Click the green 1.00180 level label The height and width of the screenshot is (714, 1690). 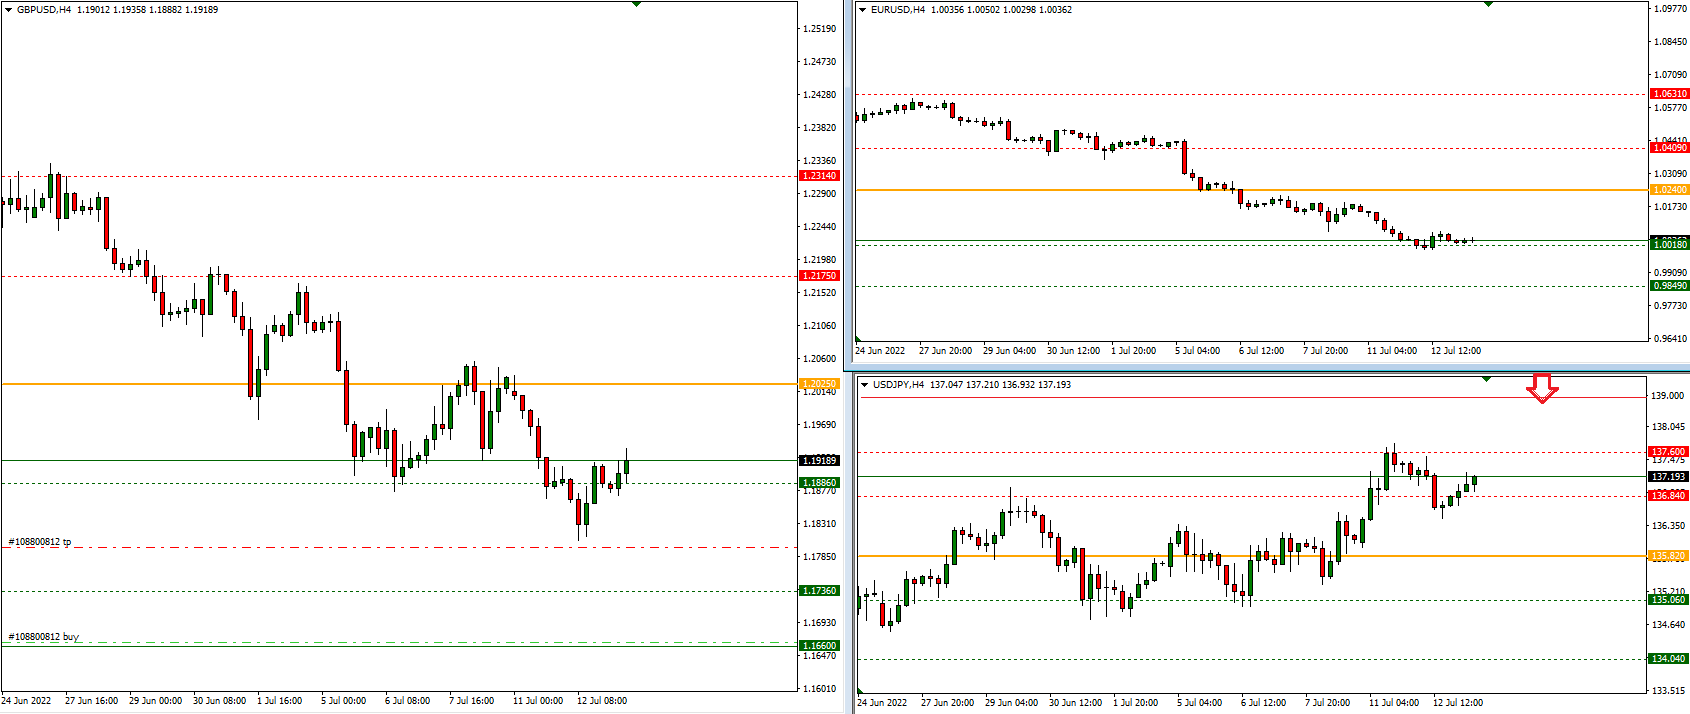pos(1669,245)
